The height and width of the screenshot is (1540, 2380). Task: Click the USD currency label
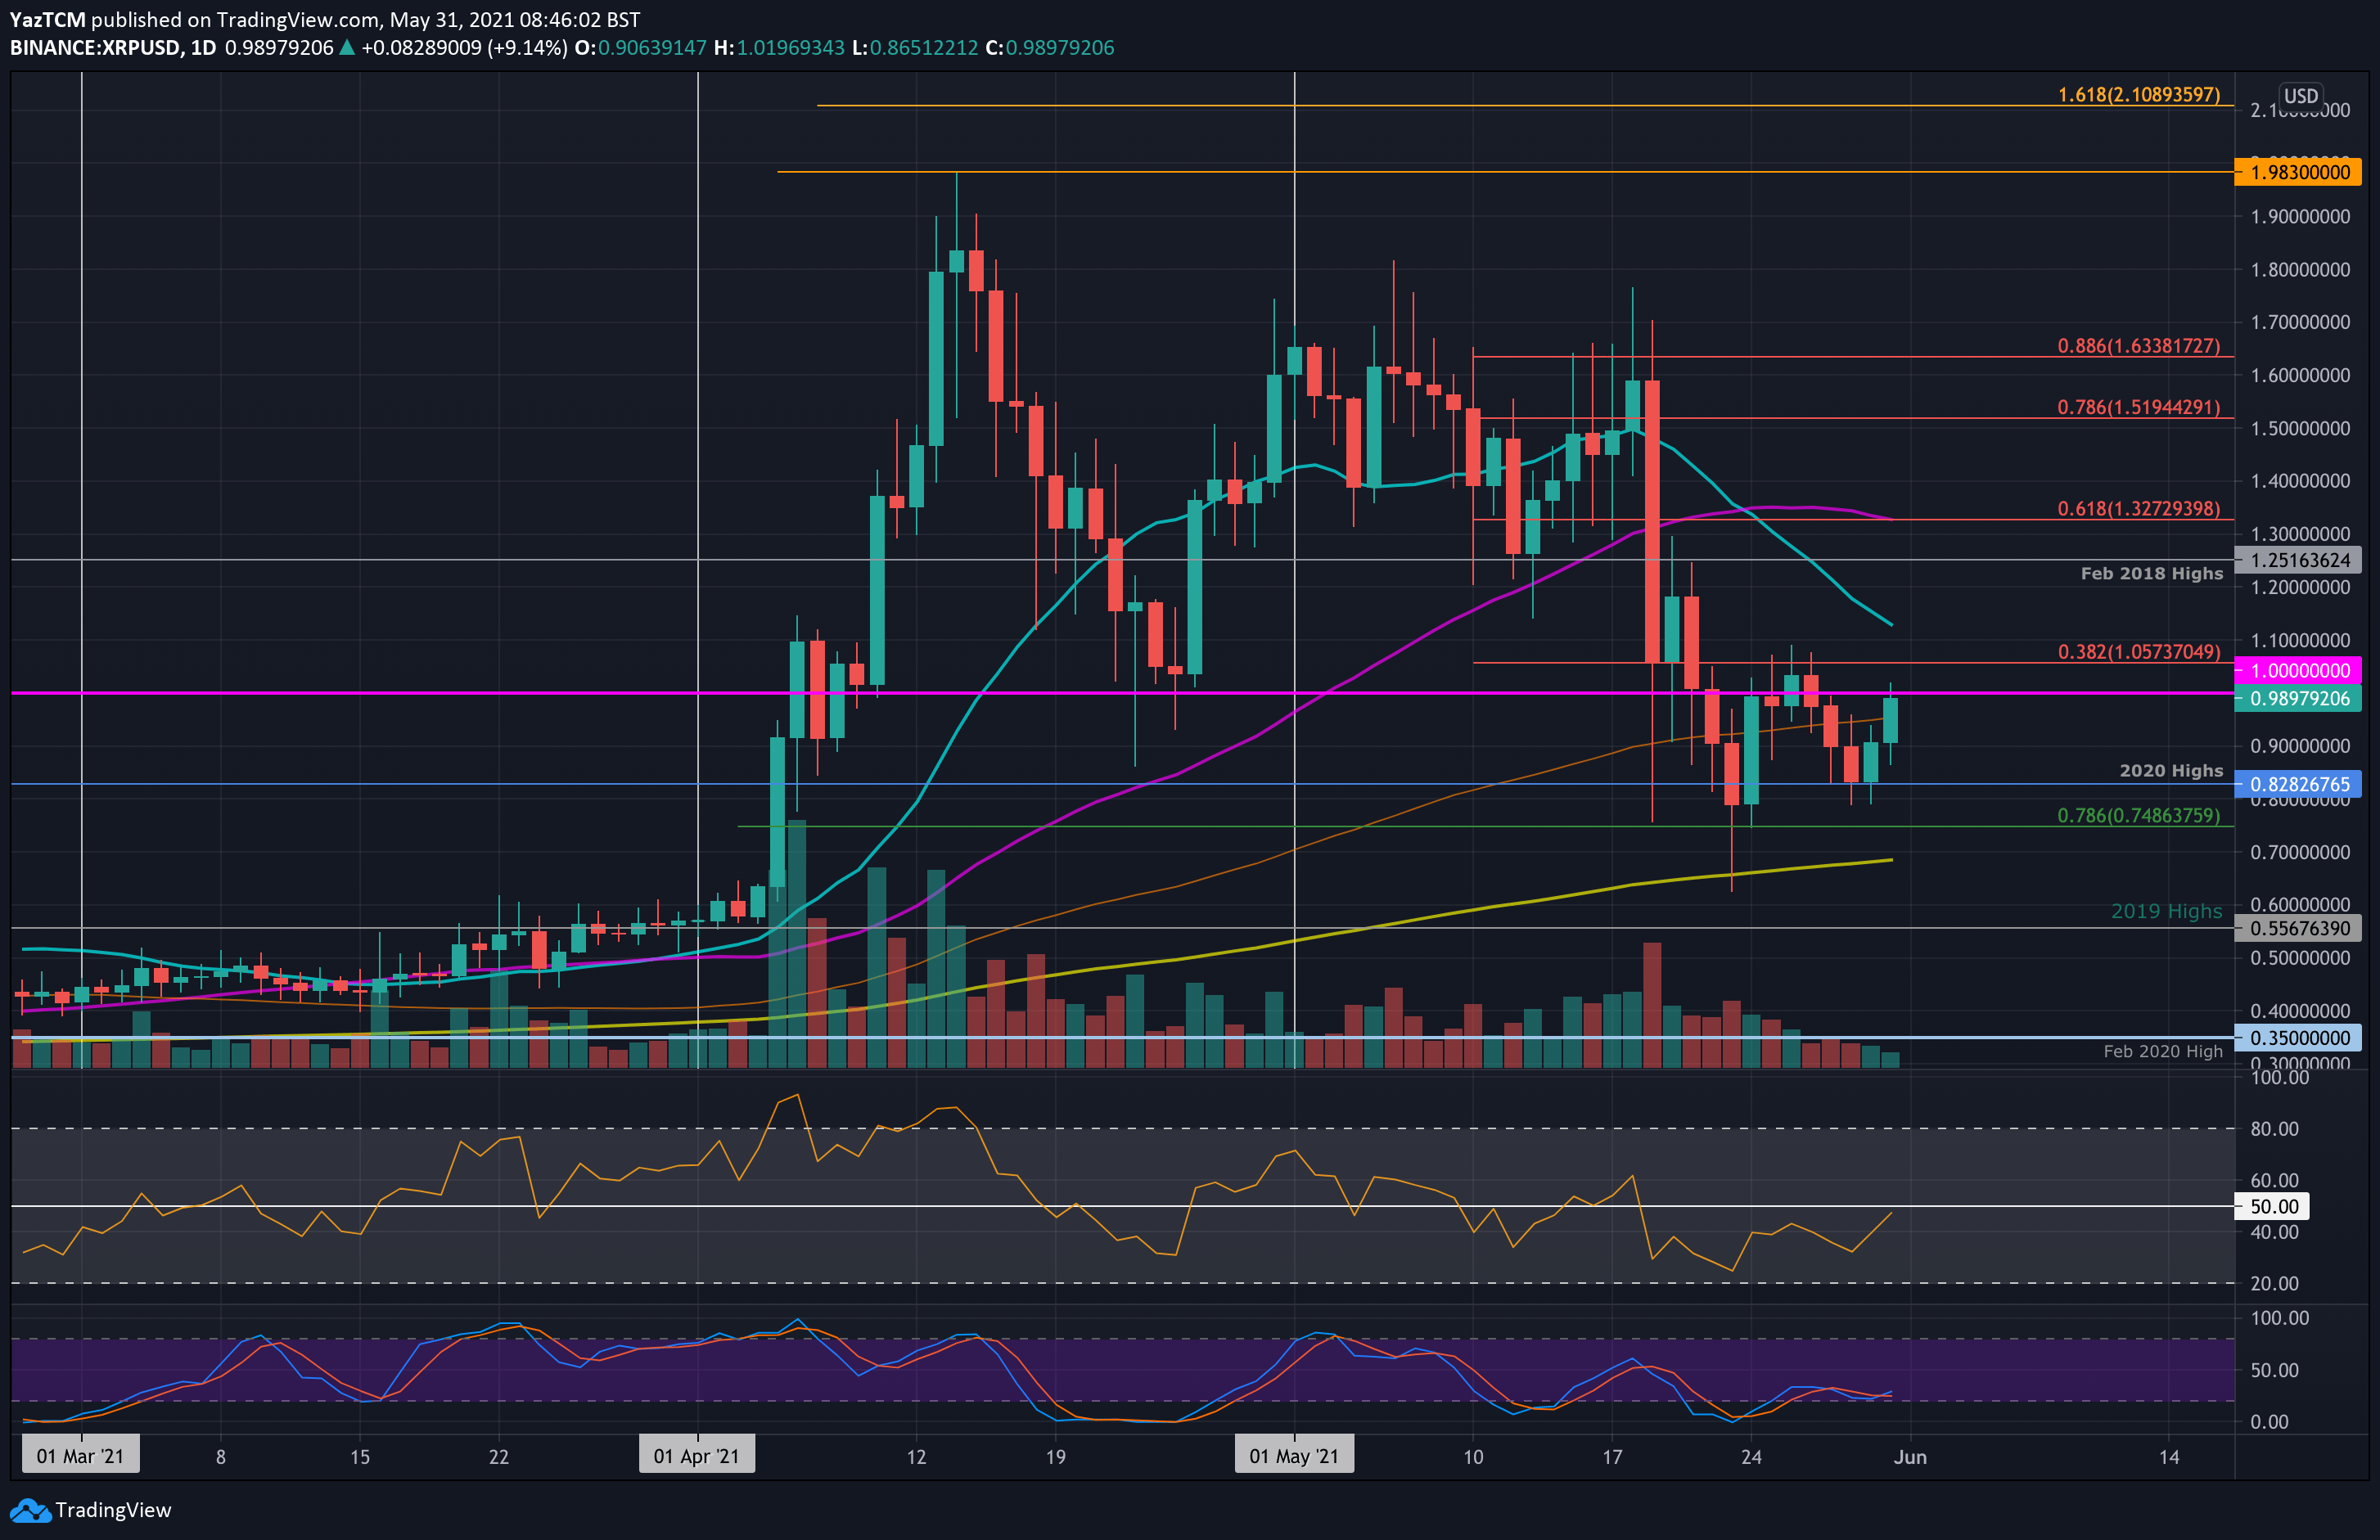[2300, 96]
